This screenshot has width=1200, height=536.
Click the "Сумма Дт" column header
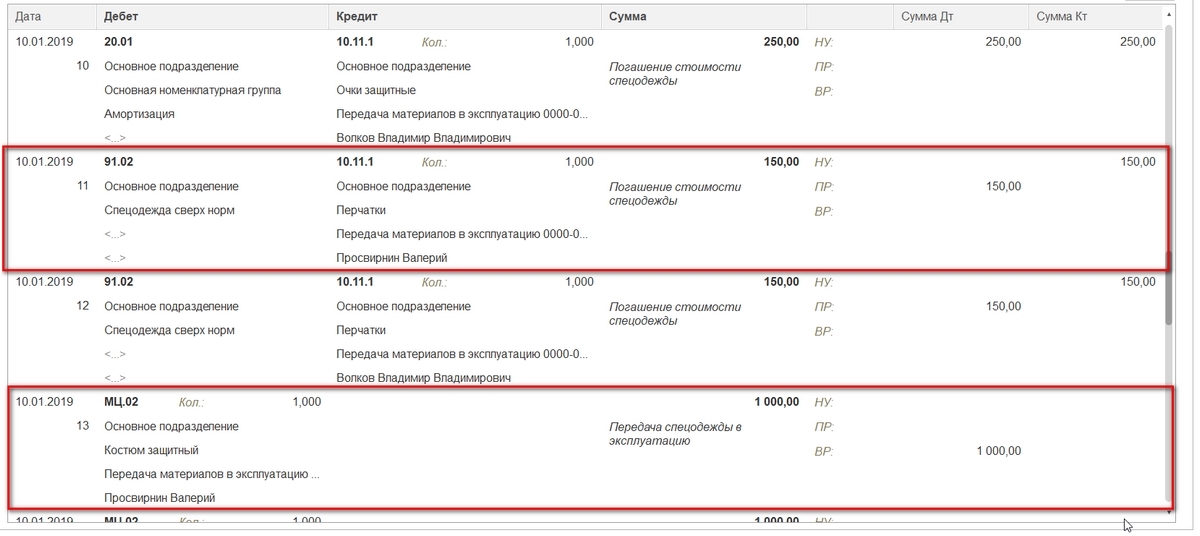927,17
